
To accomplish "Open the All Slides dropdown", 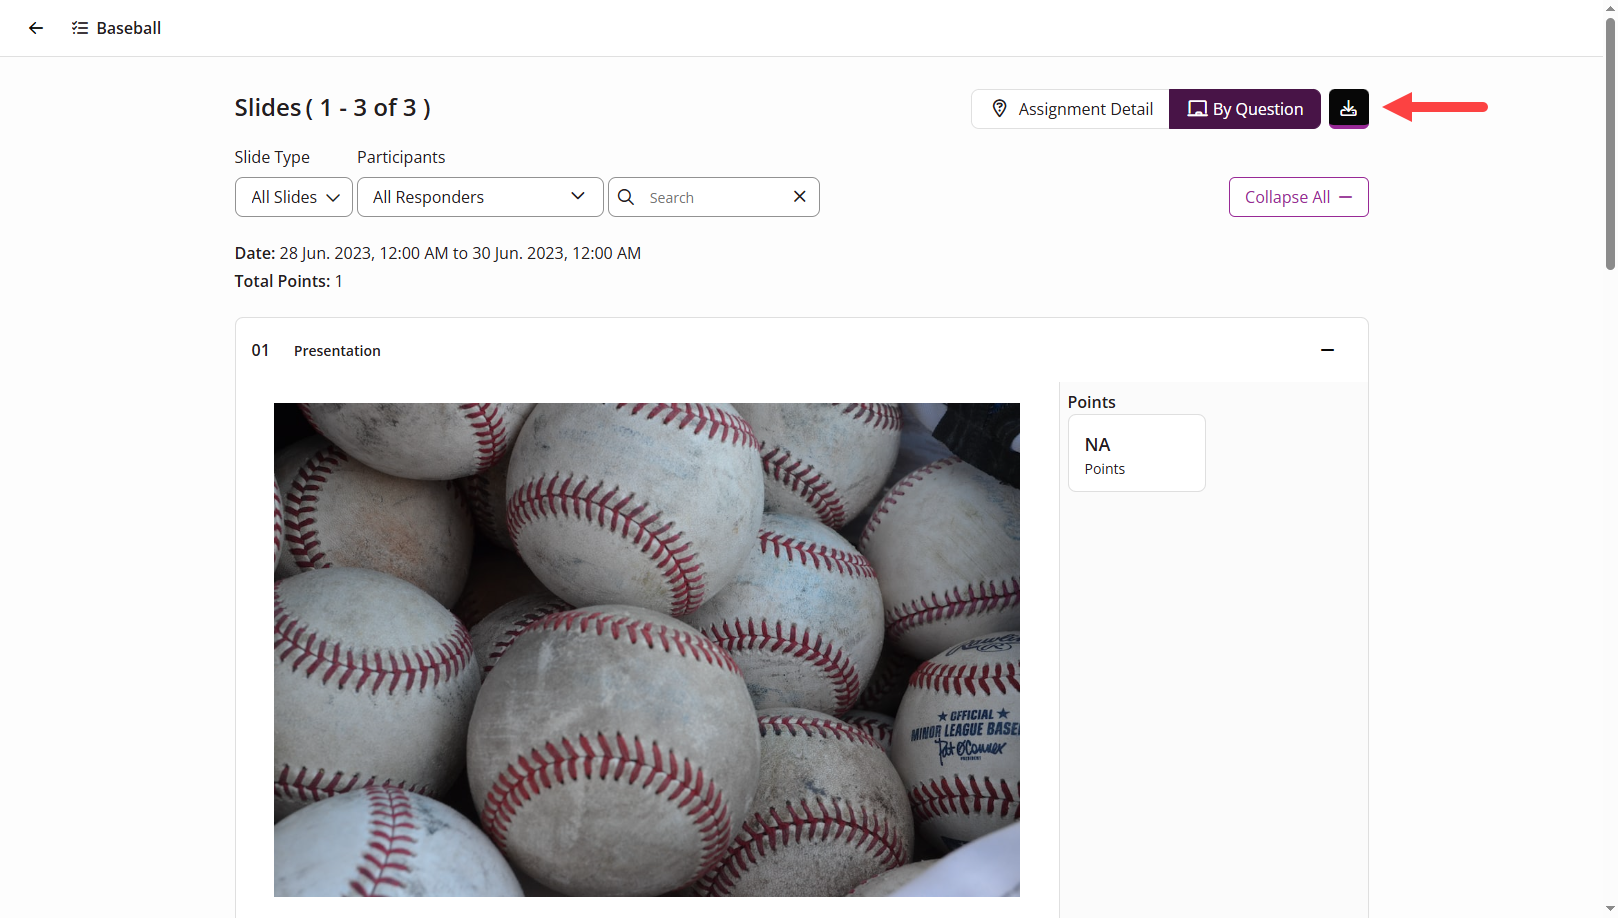I will [294, 197].
